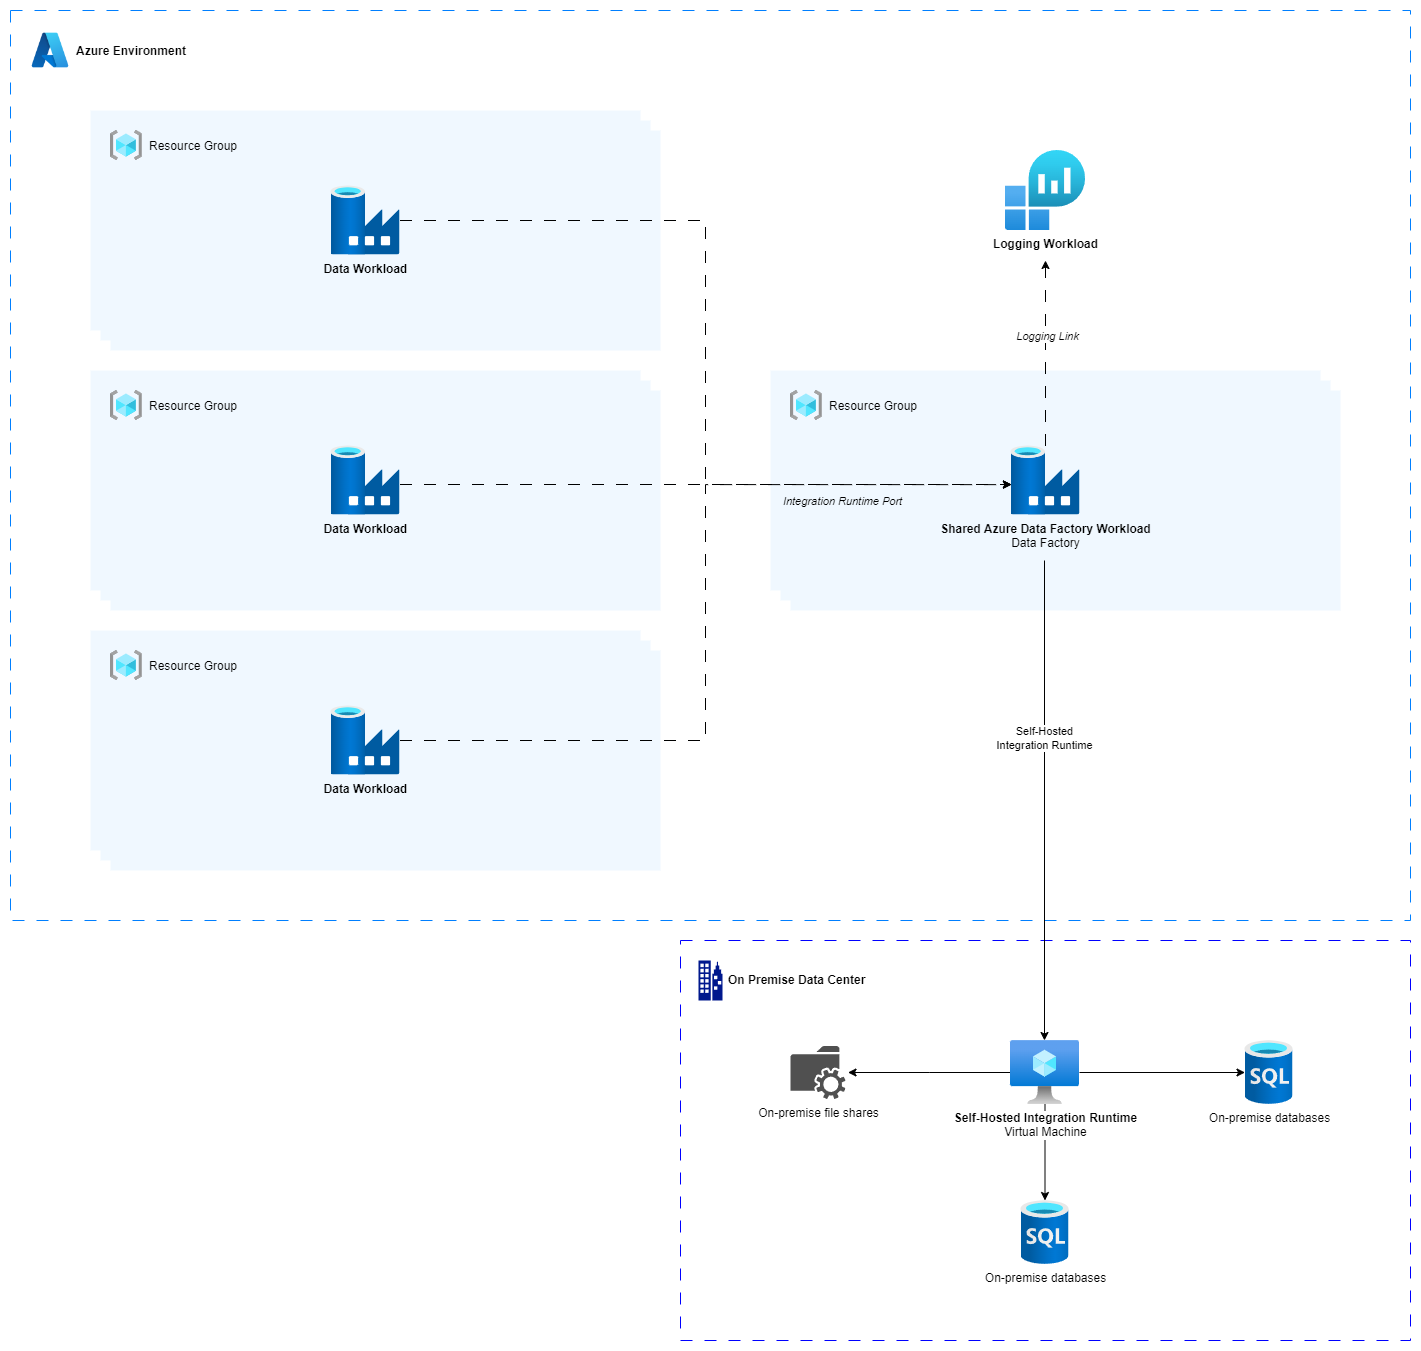Select Data Workload label in bottom group
Screen dimensions: 1421x1351
365,789
